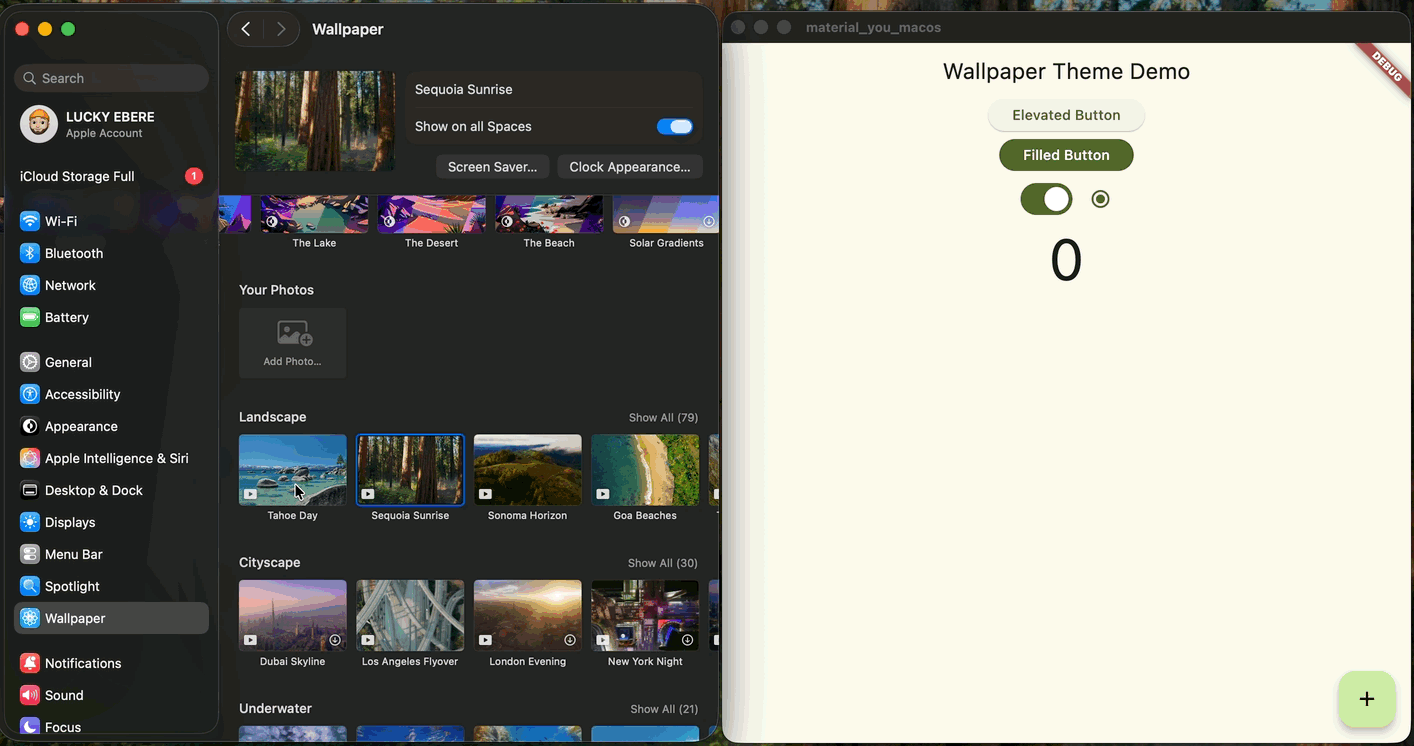This screenshot has height=746, width=1414.
Task: Open Notifications settings label
Action: tap(83, 663)
